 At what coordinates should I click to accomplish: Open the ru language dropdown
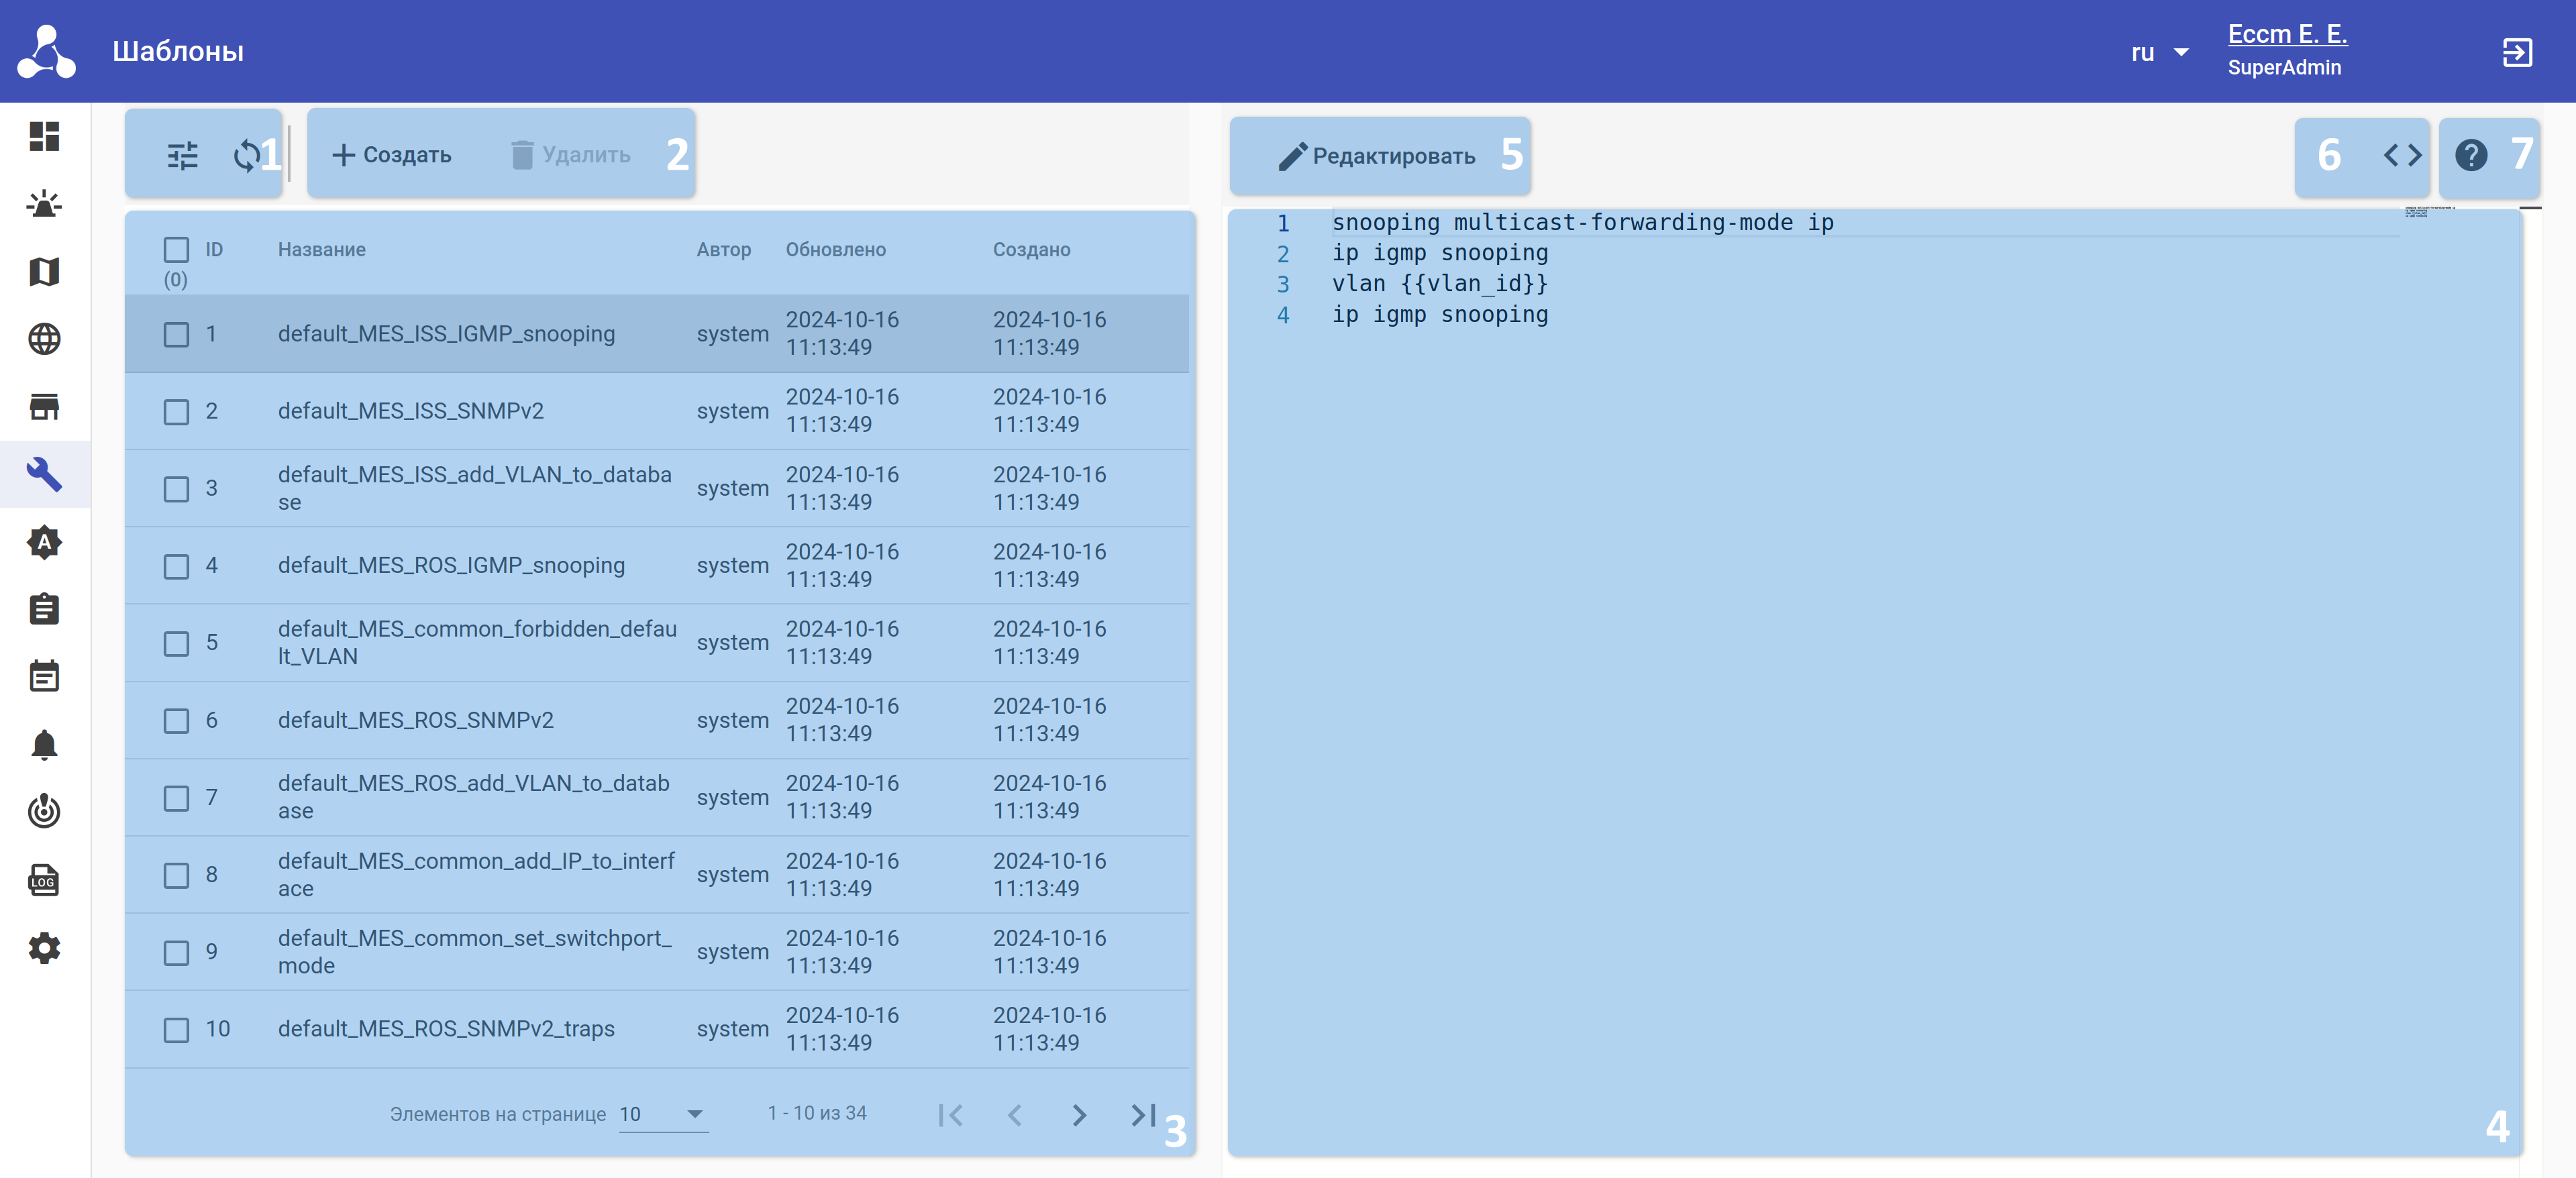tap(2159, 52)
